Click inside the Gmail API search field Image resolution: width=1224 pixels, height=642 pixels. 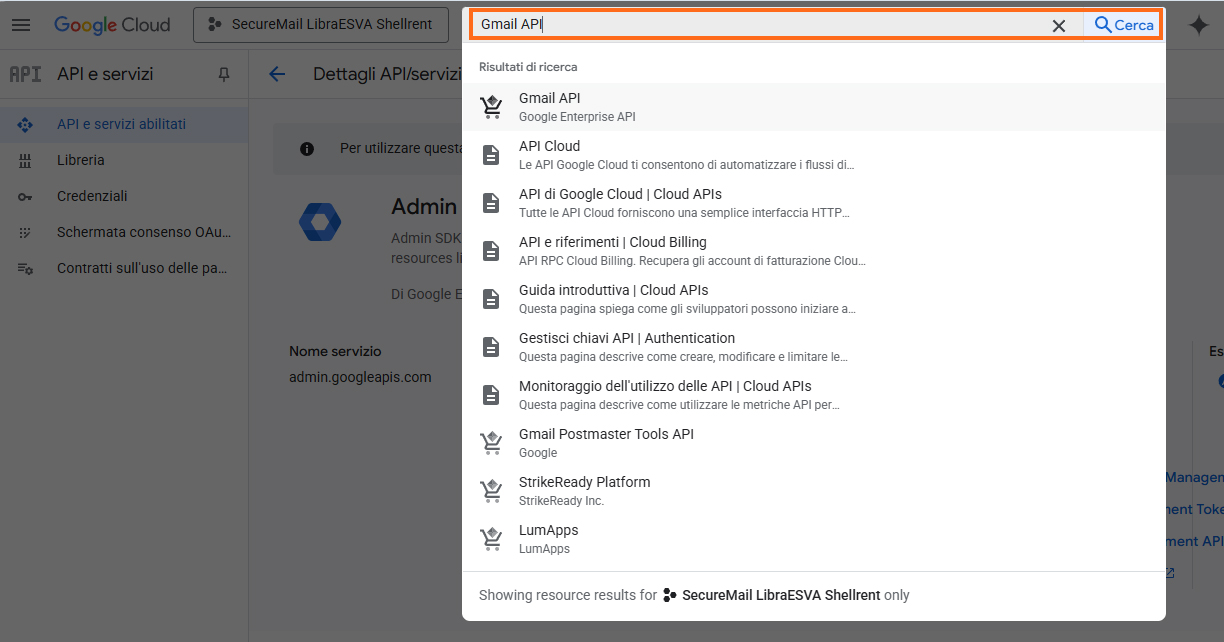coord(760,25)
